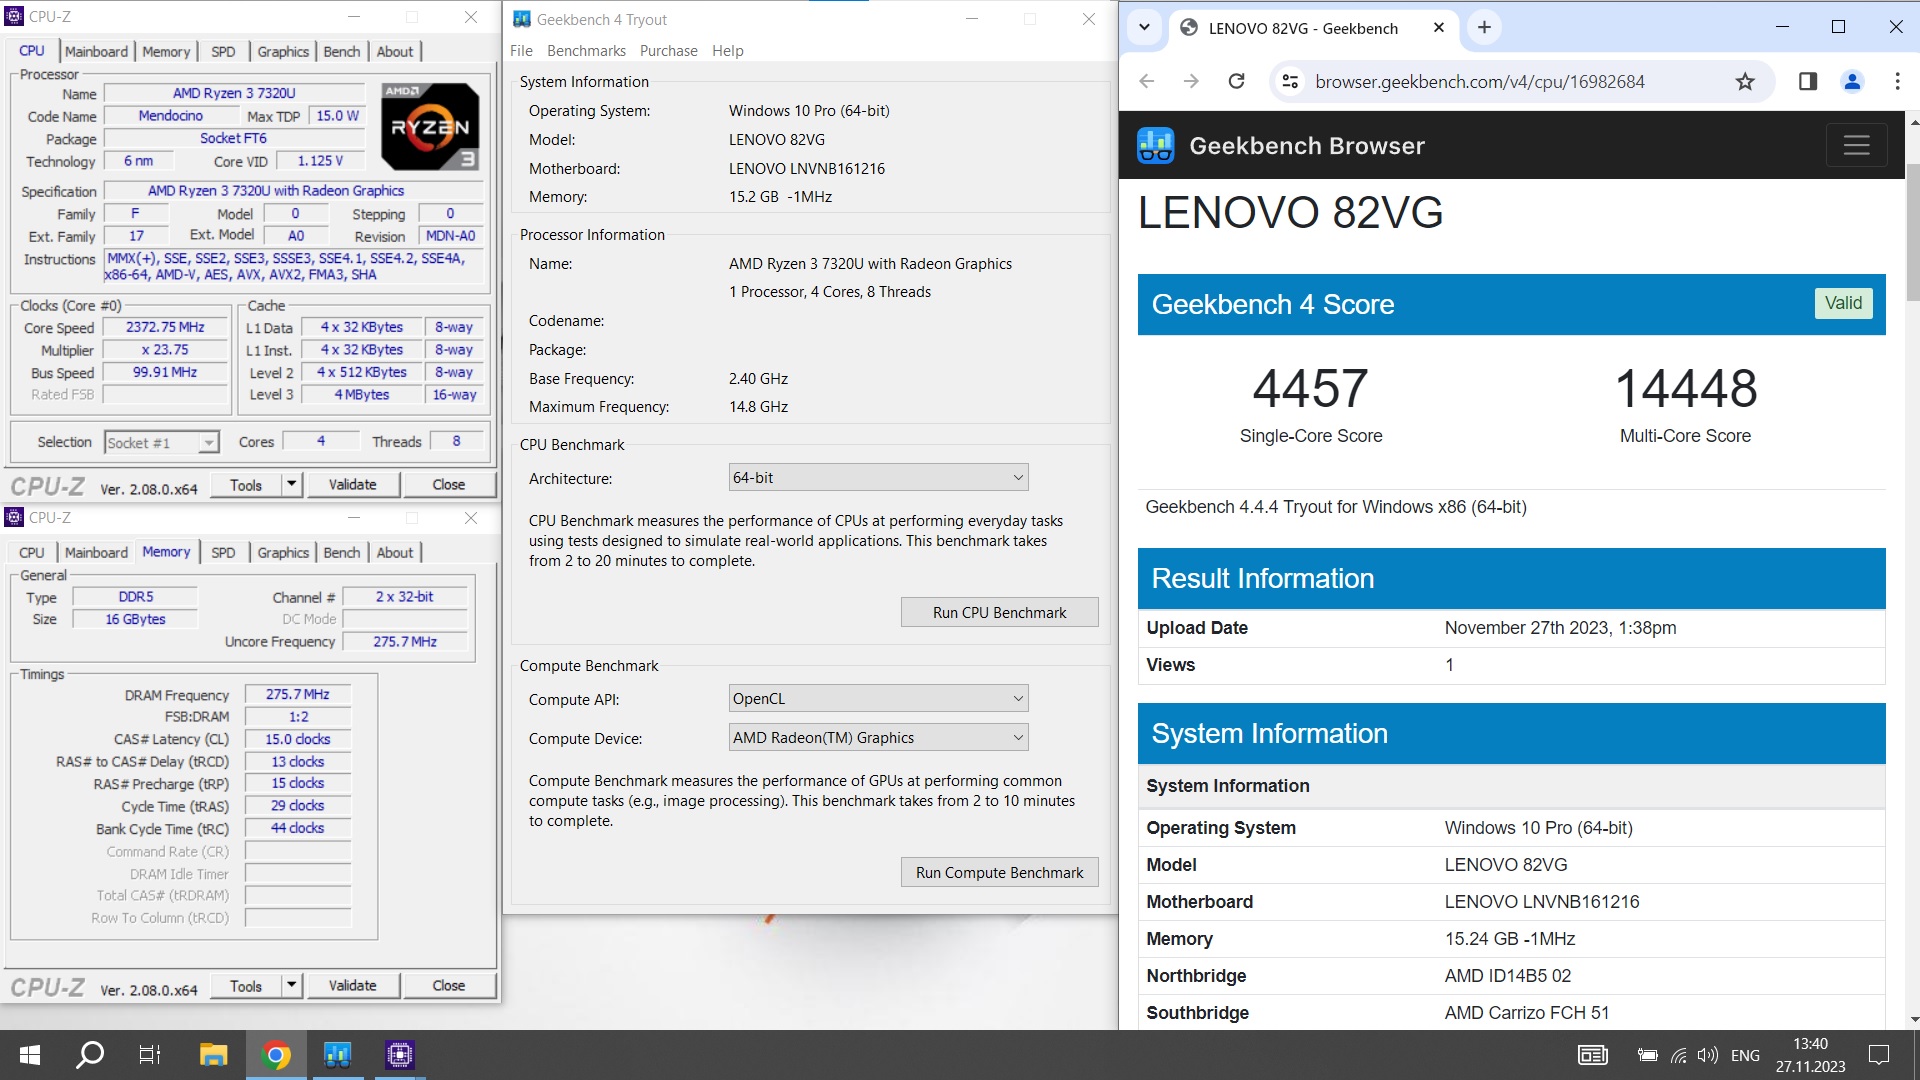Switch to Chrome on the taskbar
1920x1080 pixels.
pyautogui.click(x=276, y=1055)
